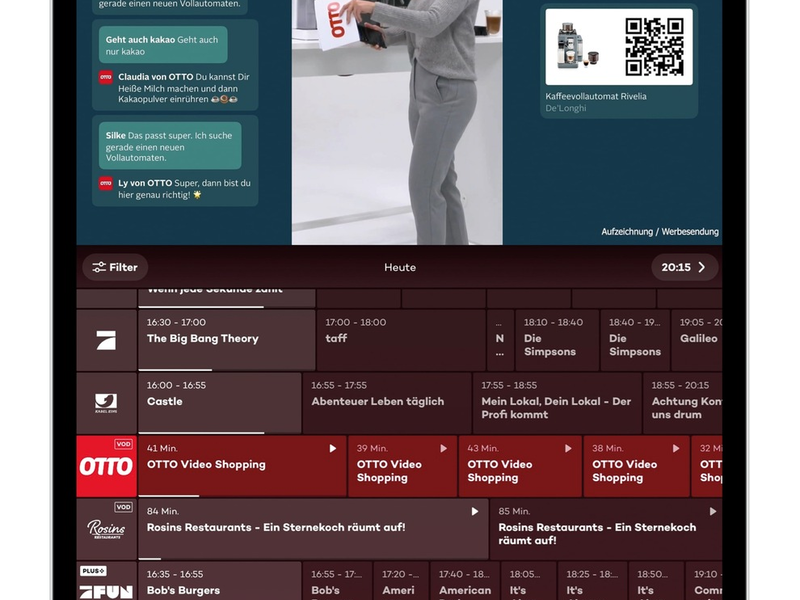Expand the 20:15 time selector chevron
The height and width of the screenshot is (600, 800).
coord(703,267)
